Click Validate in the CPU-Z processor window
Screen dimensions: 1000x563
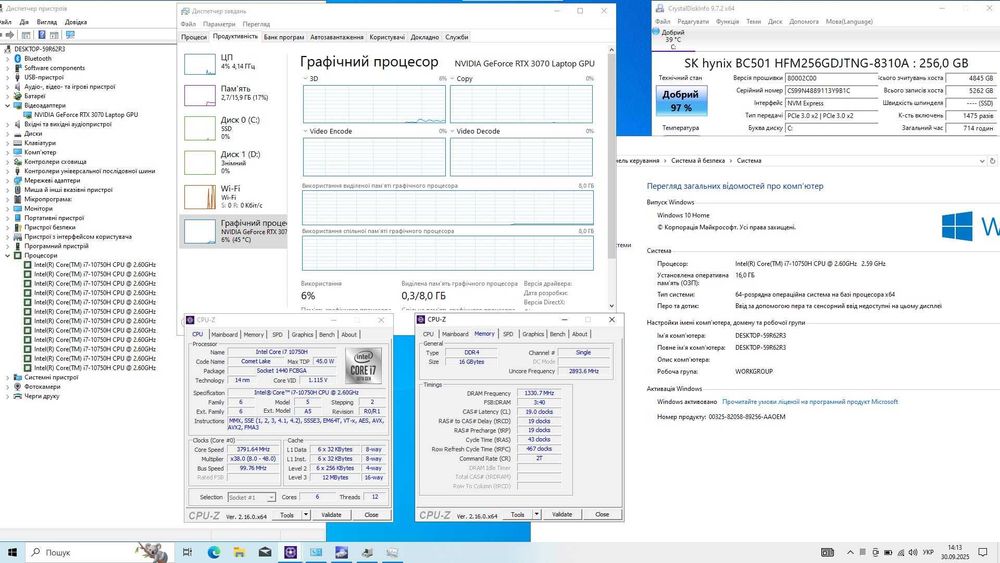click(x=331, y=515)
